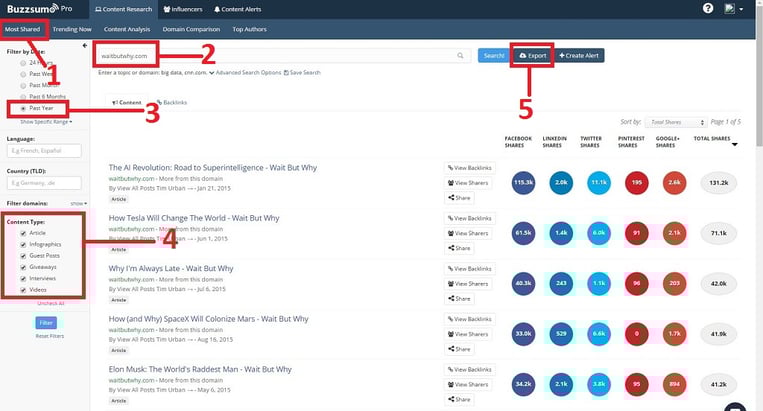Click the 115.3k Facebook shares circle
This screenshot has width=763, height=411.
pos(523,183)
